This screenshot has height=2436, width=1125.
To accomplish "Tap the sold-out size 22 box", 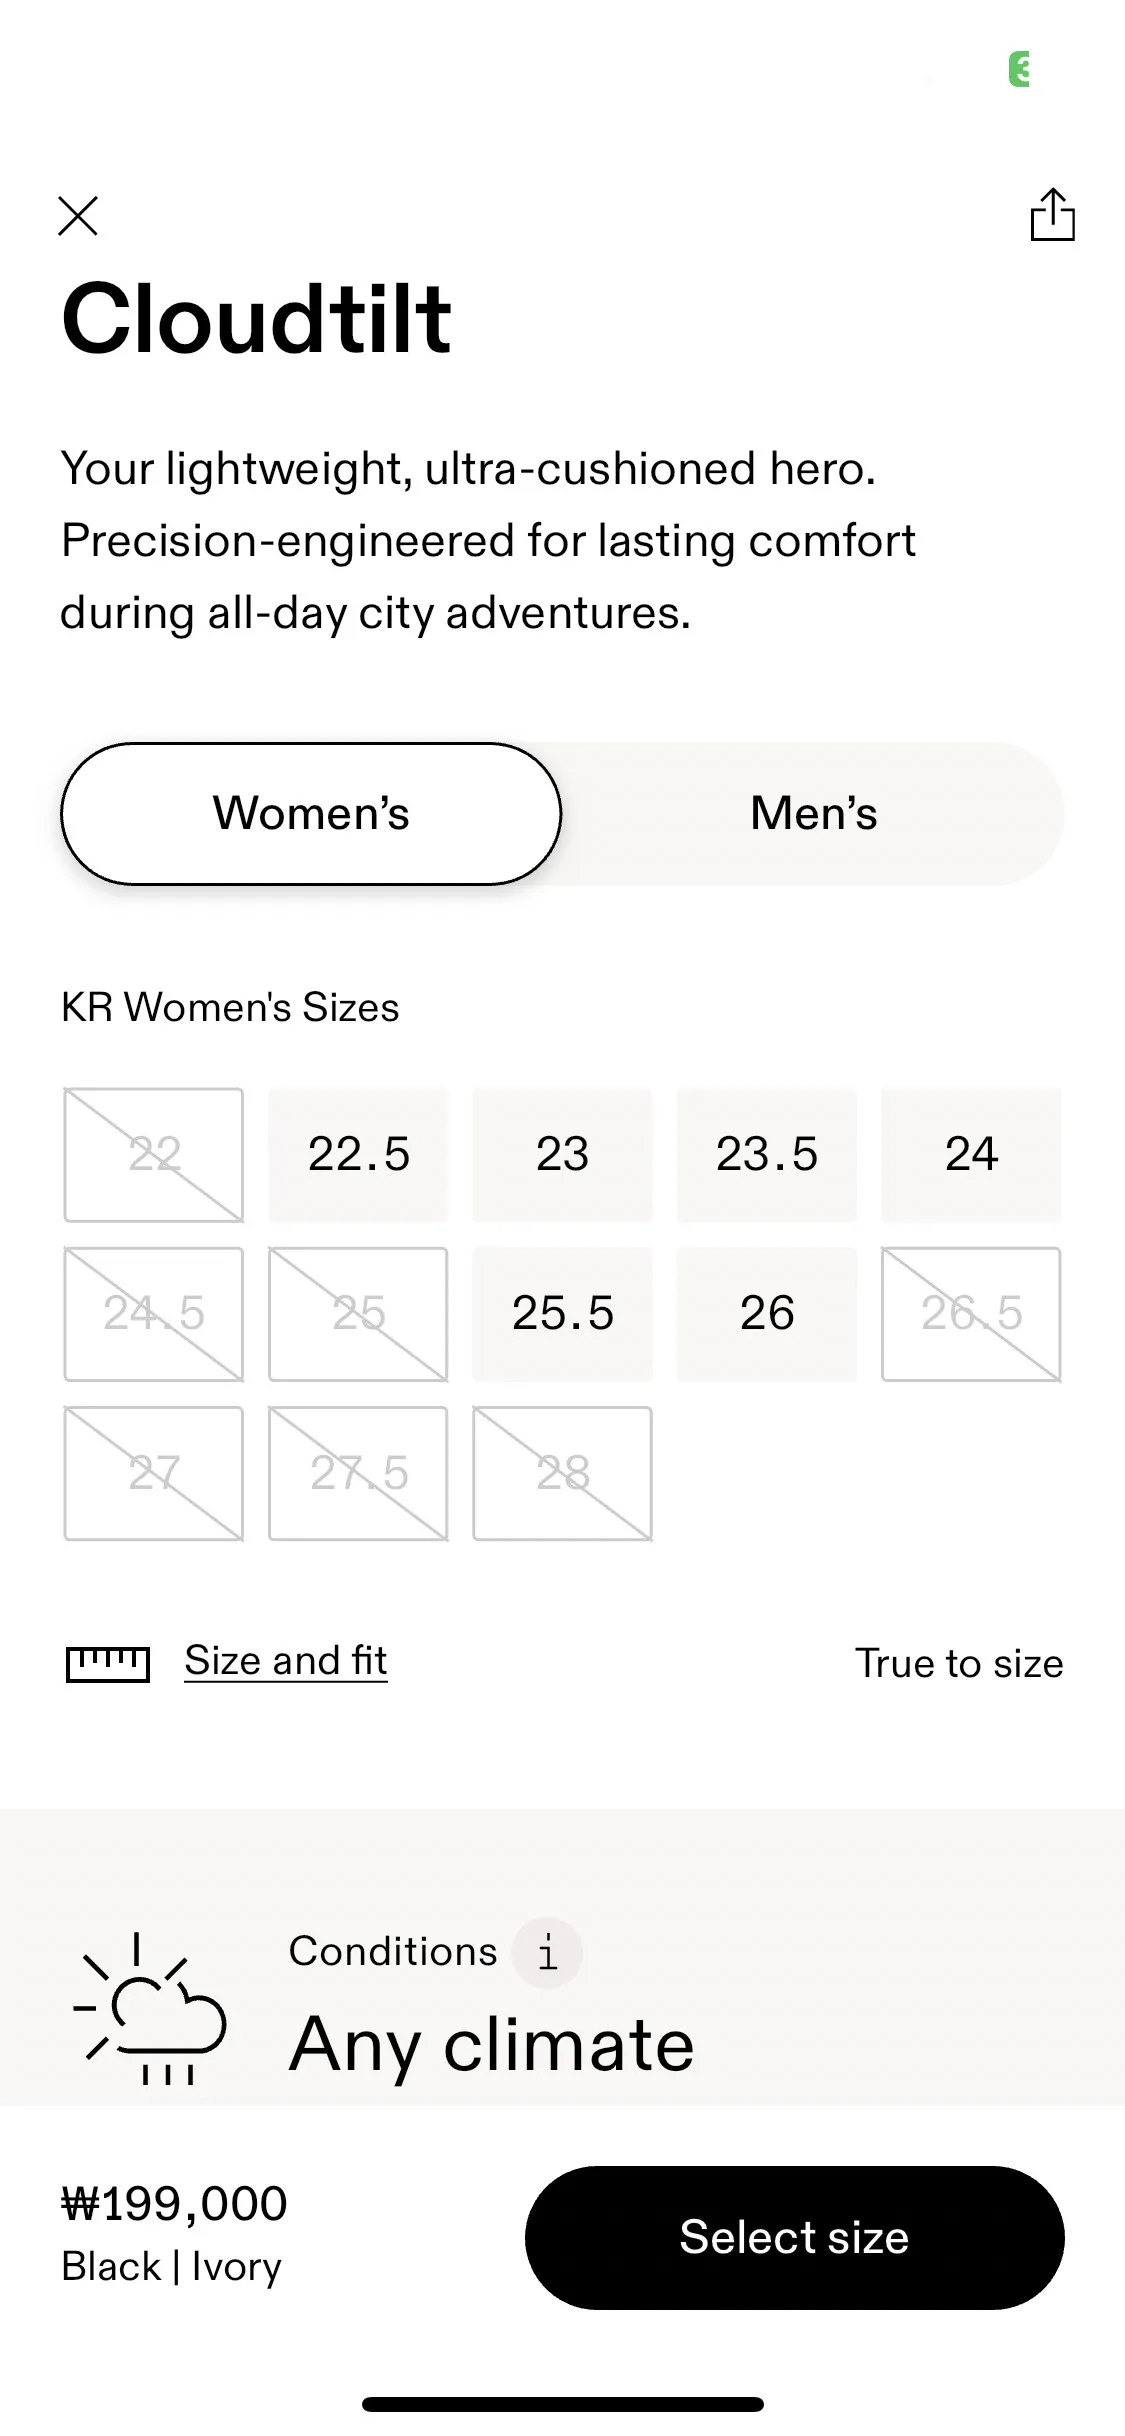I will click(x=154, y=1155).
